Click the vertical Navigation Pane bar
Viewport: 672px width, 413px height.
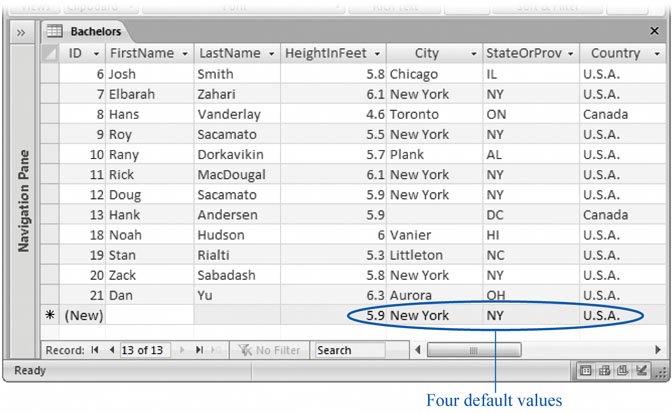pyautogui.click(x=23, y=201)
